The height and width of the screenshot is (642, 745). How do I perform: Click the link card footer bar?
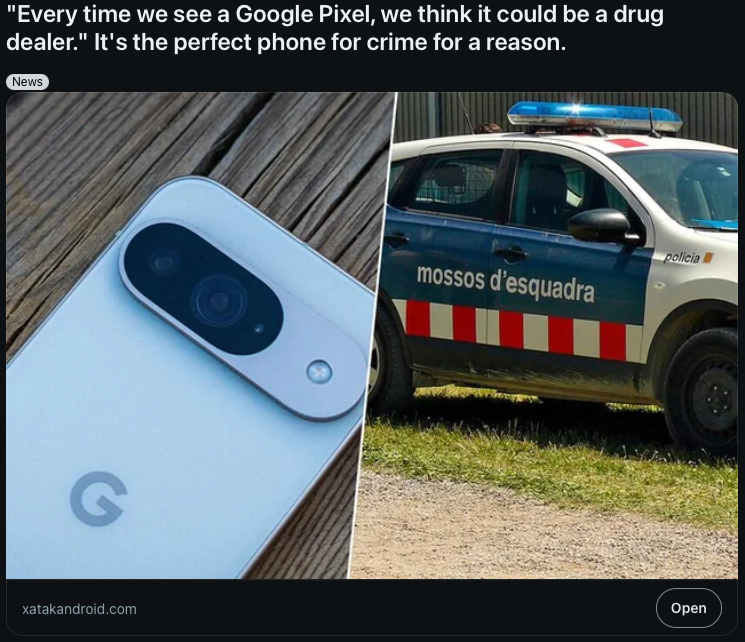coord(372,607)
